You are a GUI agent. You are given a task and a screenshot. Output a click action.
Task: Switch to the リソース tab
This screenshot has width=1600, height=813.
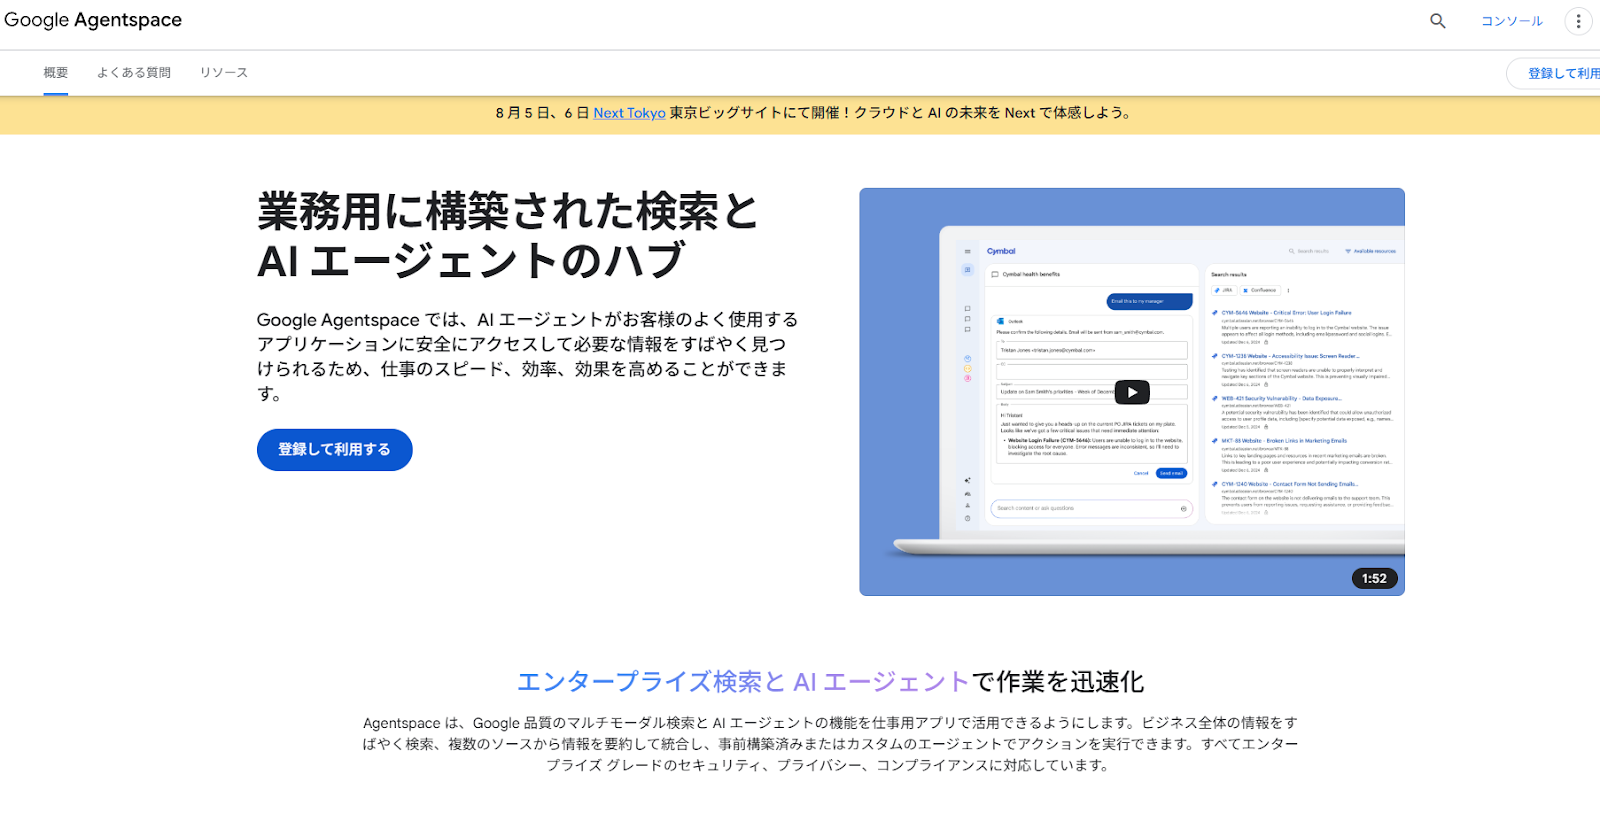[x=224, y=73]
